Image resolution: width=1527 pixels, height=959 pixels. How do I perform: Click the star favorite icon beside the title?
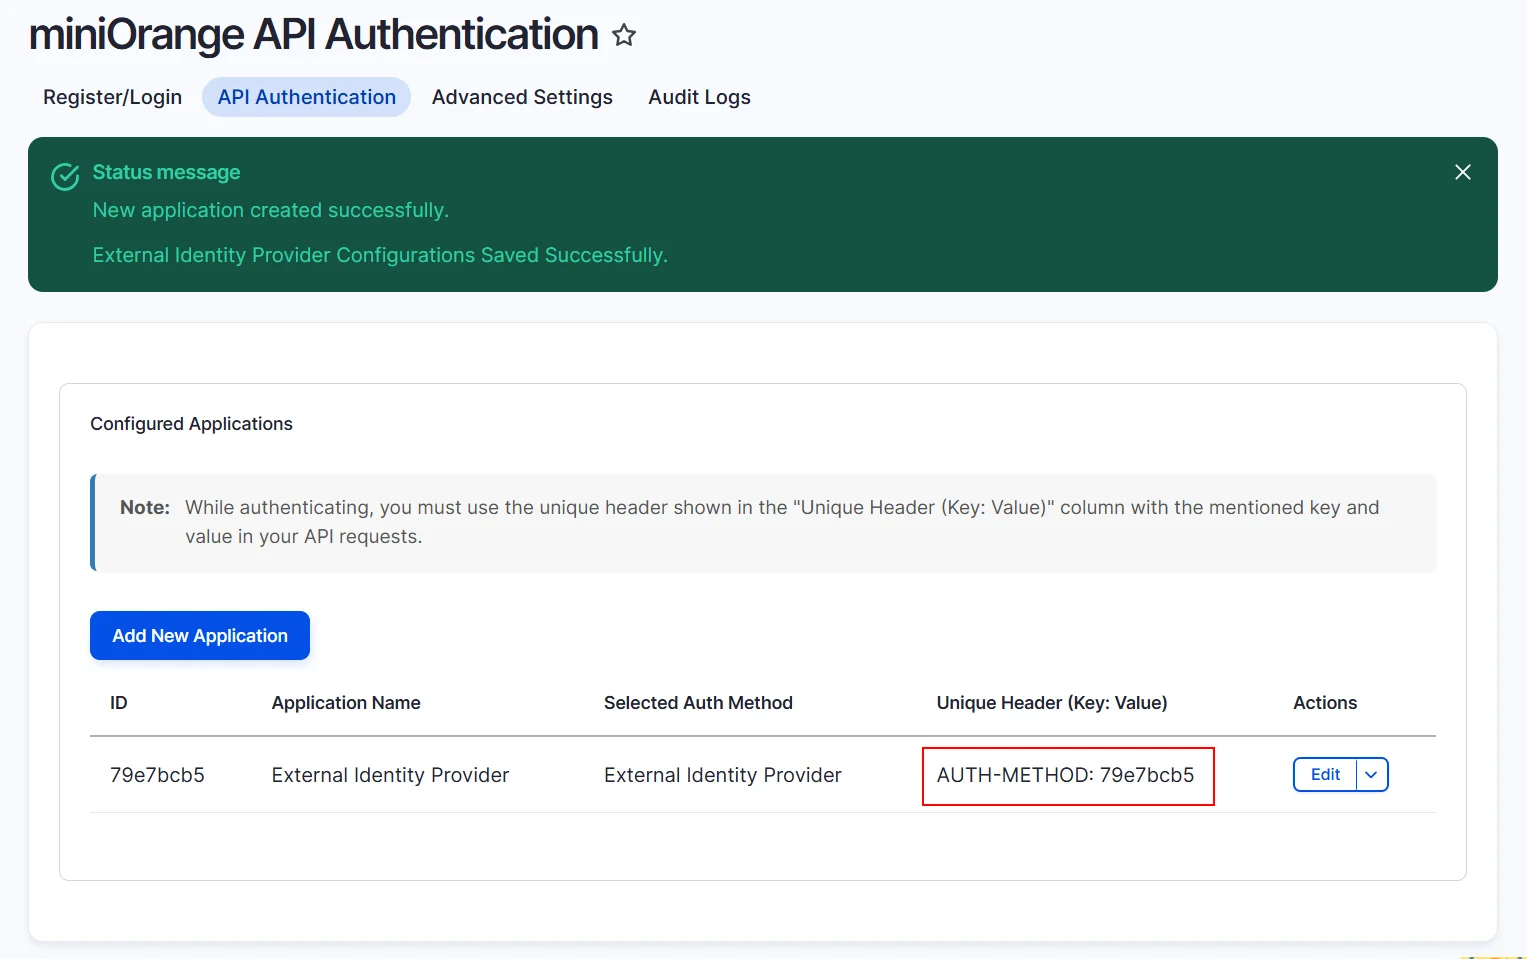click(x=624, y=35)
